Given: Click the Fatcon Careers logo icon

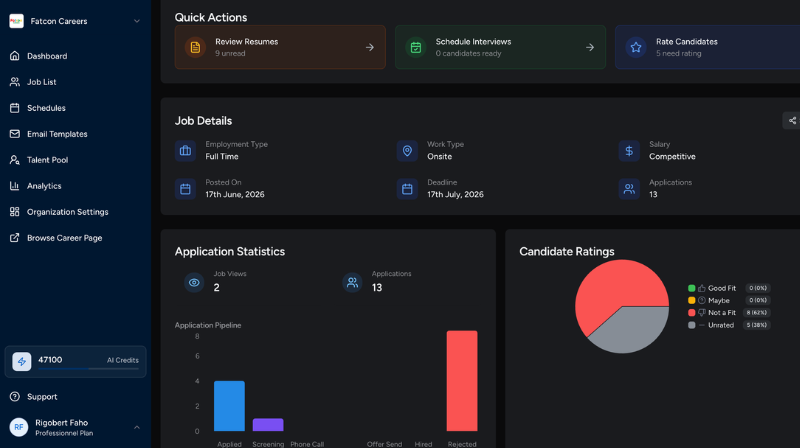Looking at the screenshot, I should (16, 21).
